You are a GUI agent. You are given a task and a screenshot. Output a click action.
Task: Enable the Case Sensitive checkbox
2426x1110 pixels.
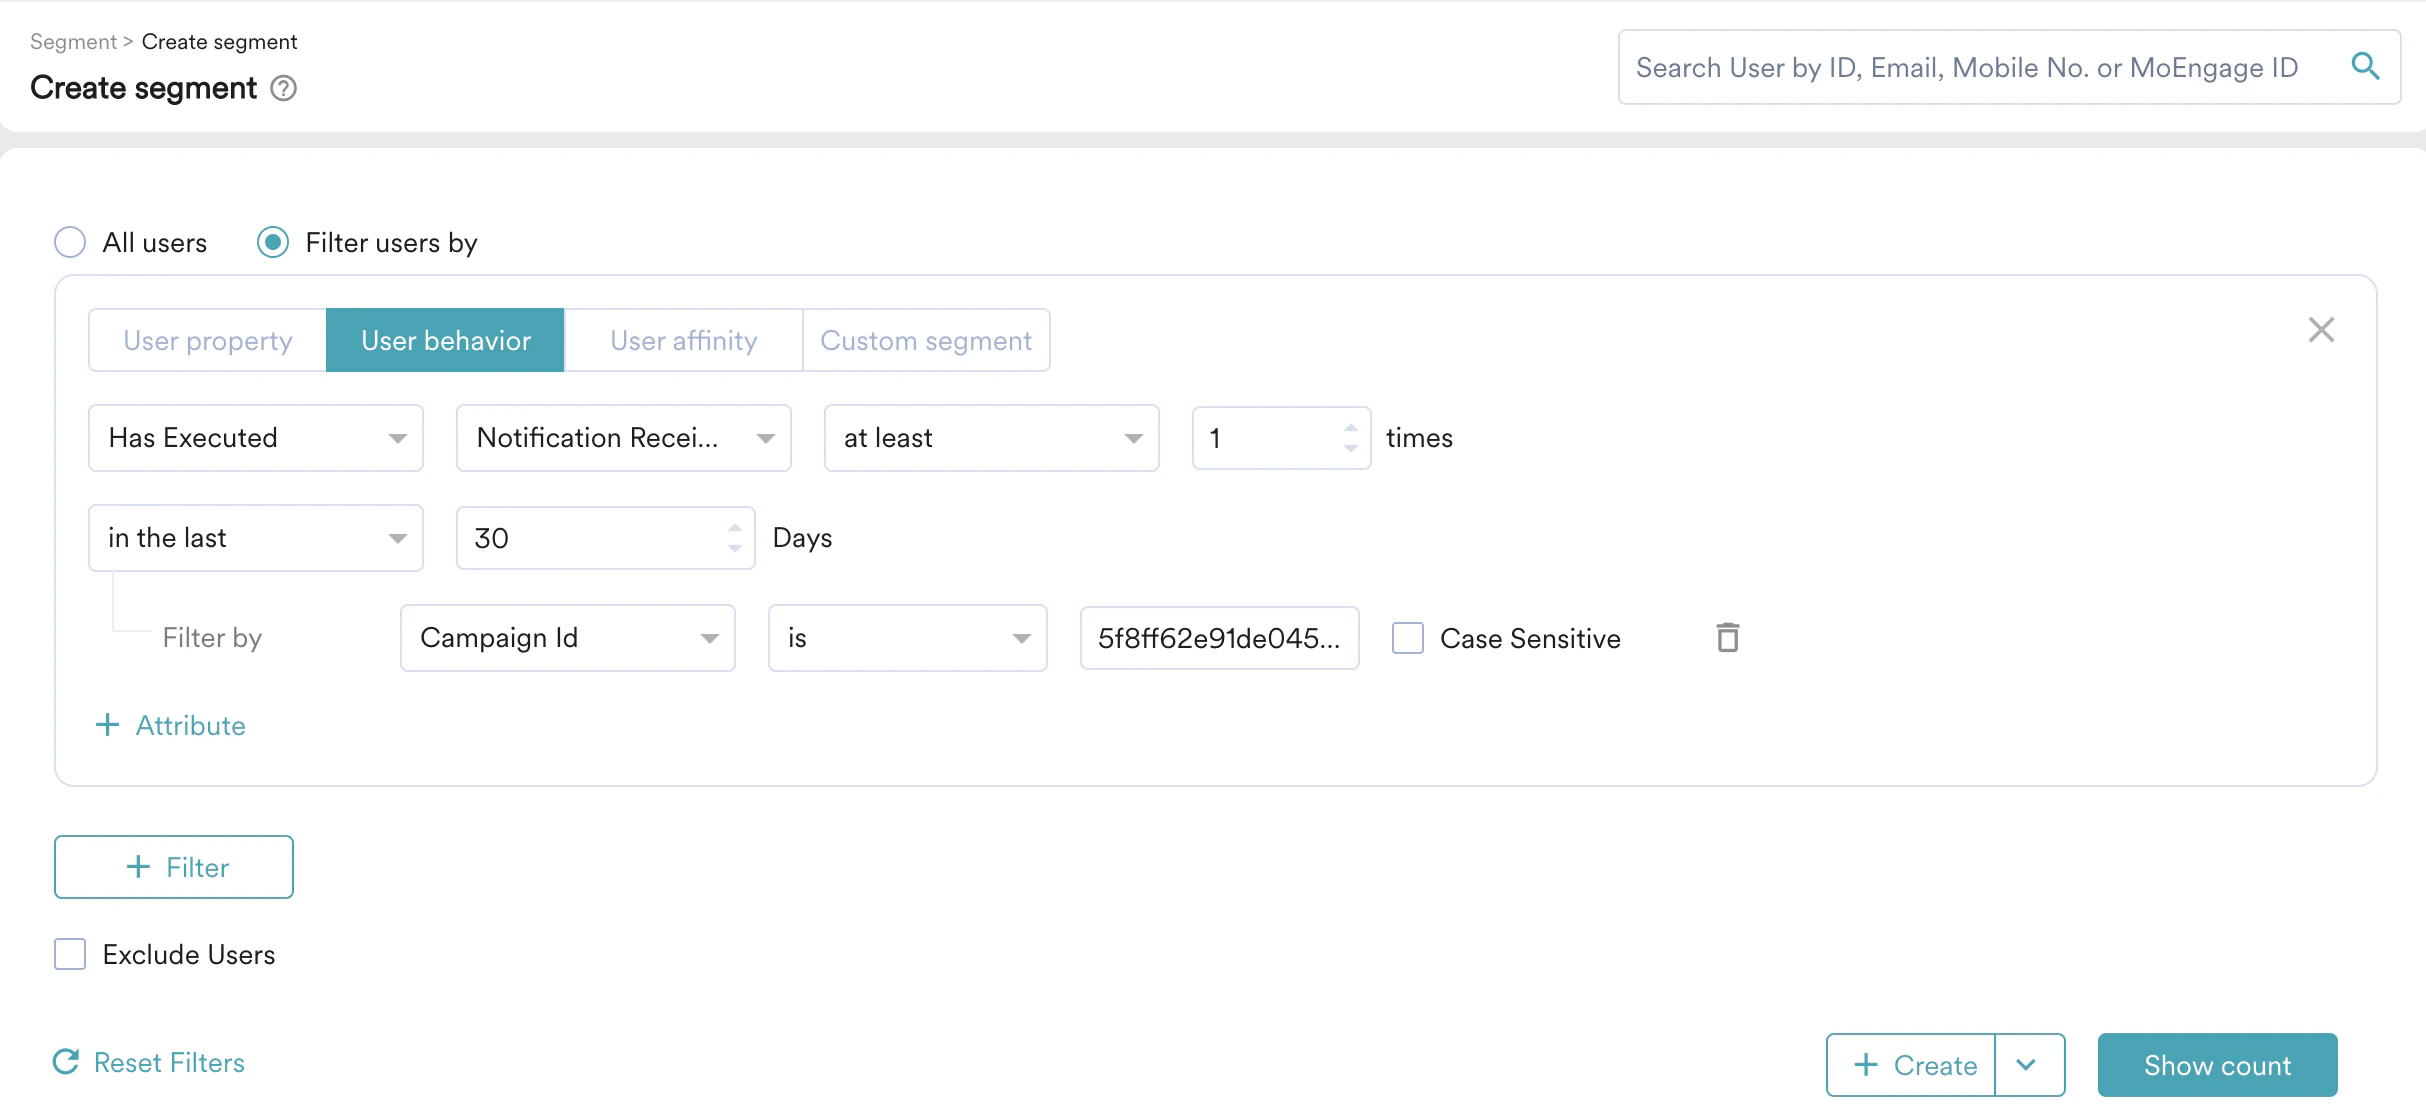[1408, 638]
